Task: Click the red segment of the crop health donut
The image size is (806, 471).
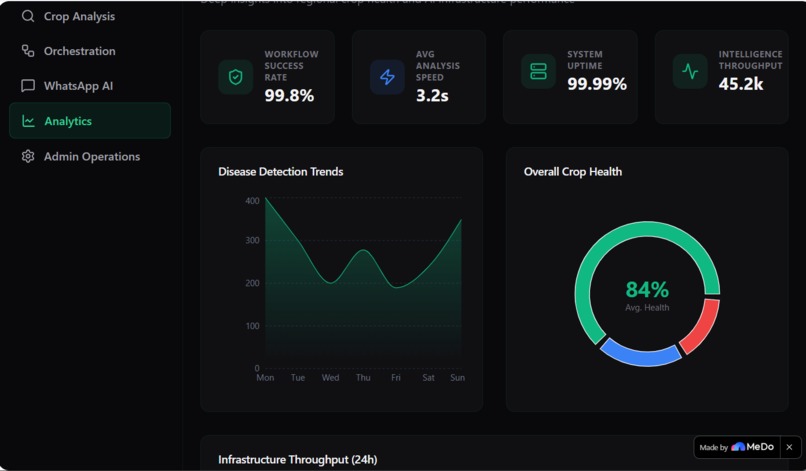Action: (702, 326)
